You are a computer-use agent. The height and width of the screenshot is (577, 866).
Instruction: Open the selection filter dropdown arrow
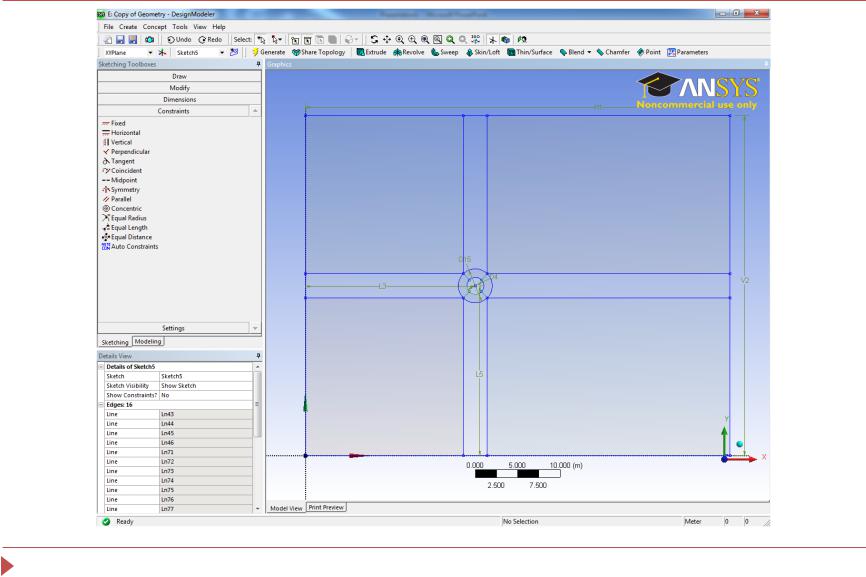click(x=281, y=40)
